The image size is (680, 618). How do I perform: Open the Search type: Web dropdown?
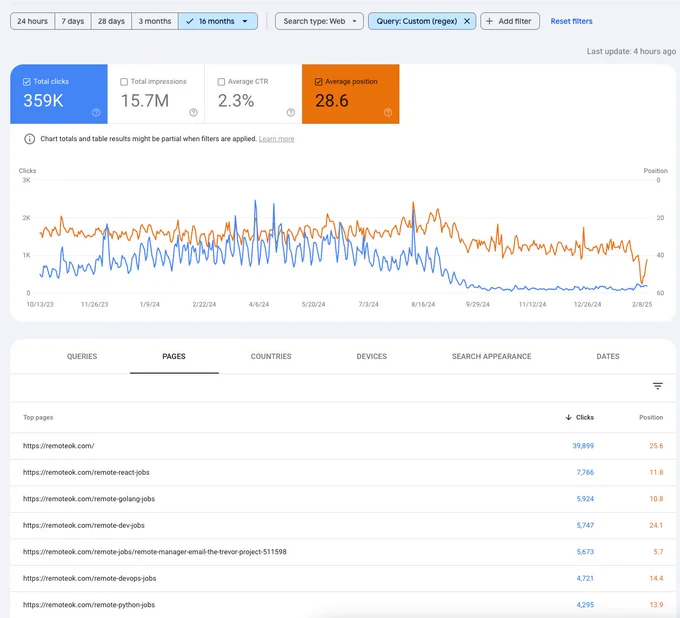[319, 21]
